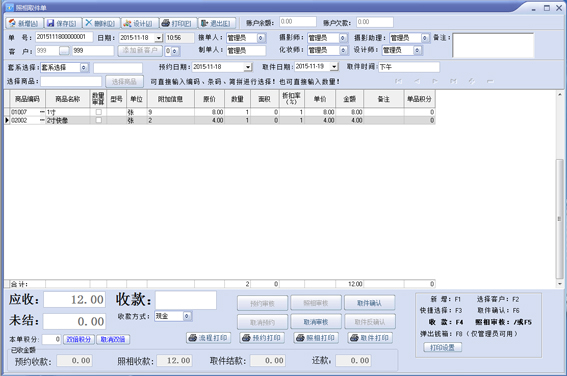The image size is (567, 376).
Task: Click the 选择商品 input field
Action: point(71,81)
